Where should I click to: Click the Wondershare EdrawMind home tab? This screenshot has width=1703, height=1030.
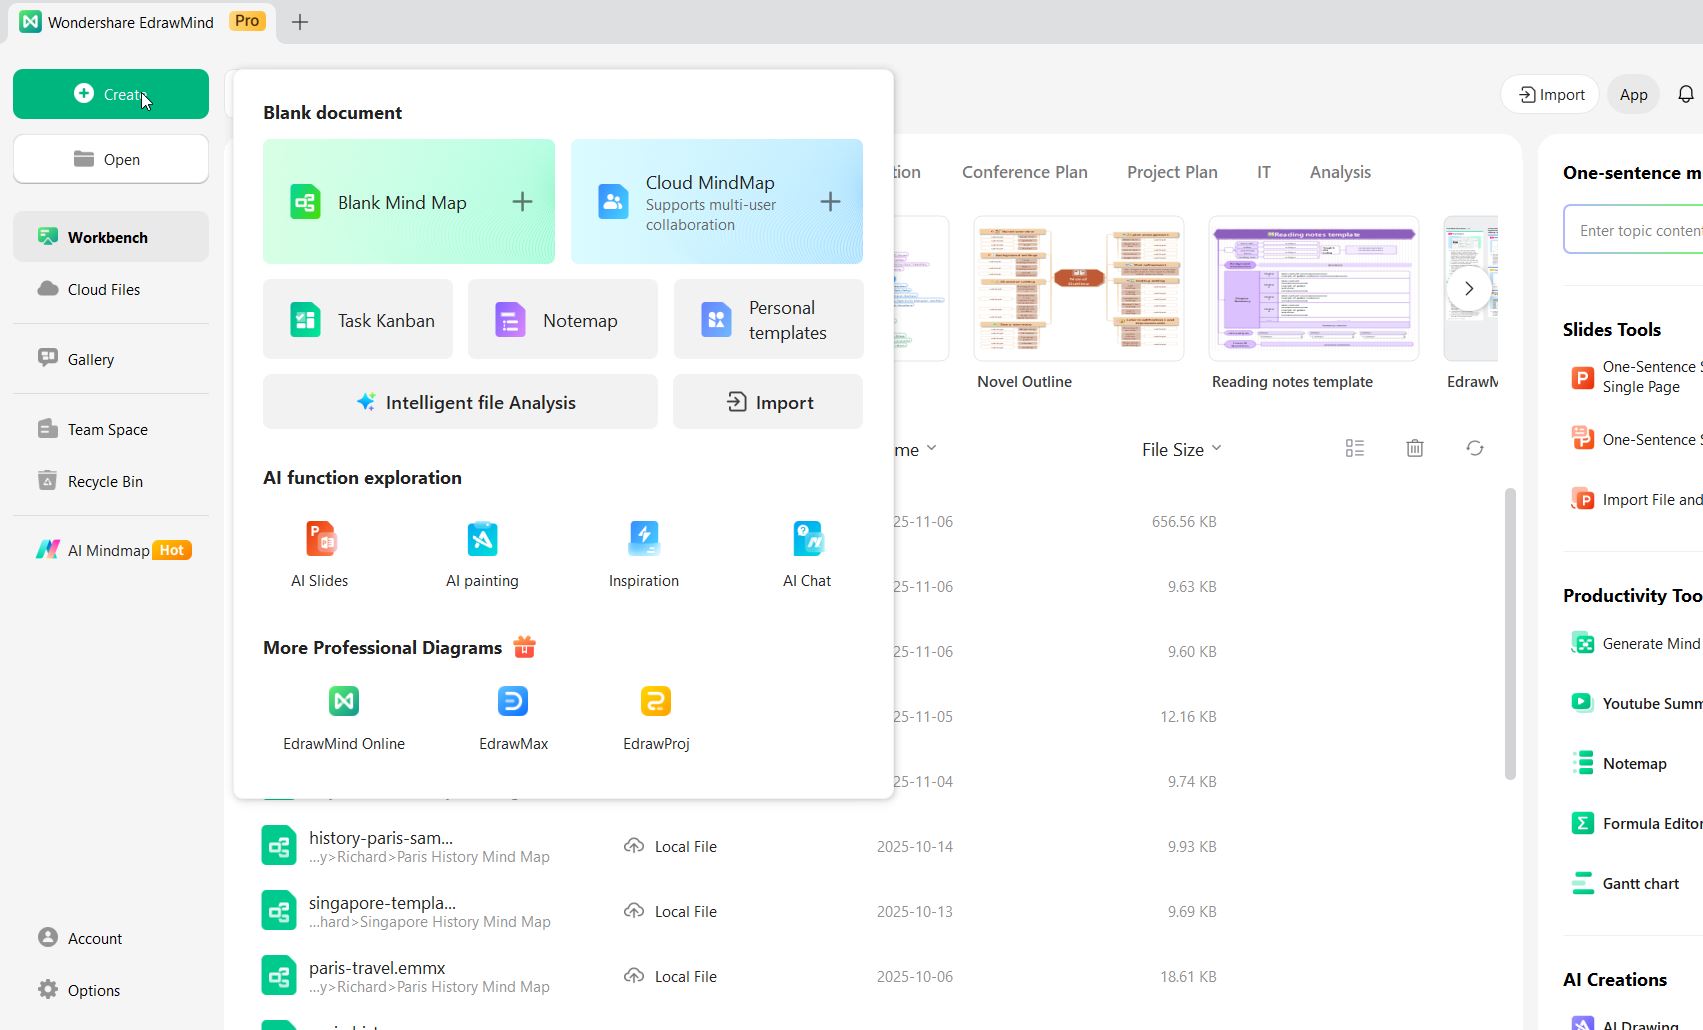[x=143, y=22]
